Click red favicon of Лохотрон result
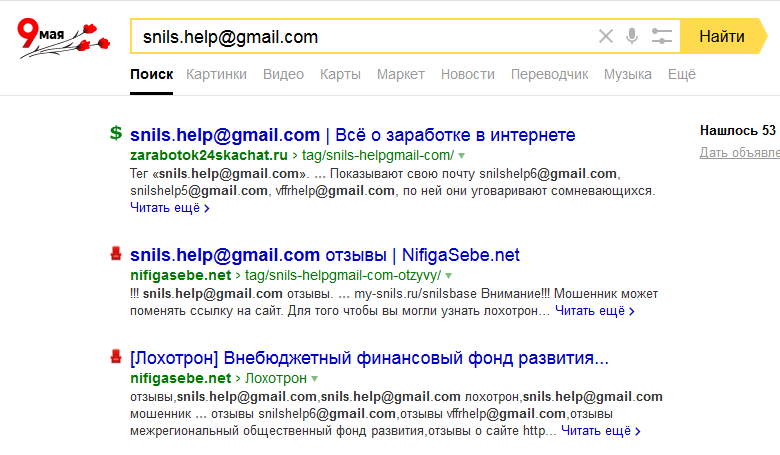 point(116,357)
